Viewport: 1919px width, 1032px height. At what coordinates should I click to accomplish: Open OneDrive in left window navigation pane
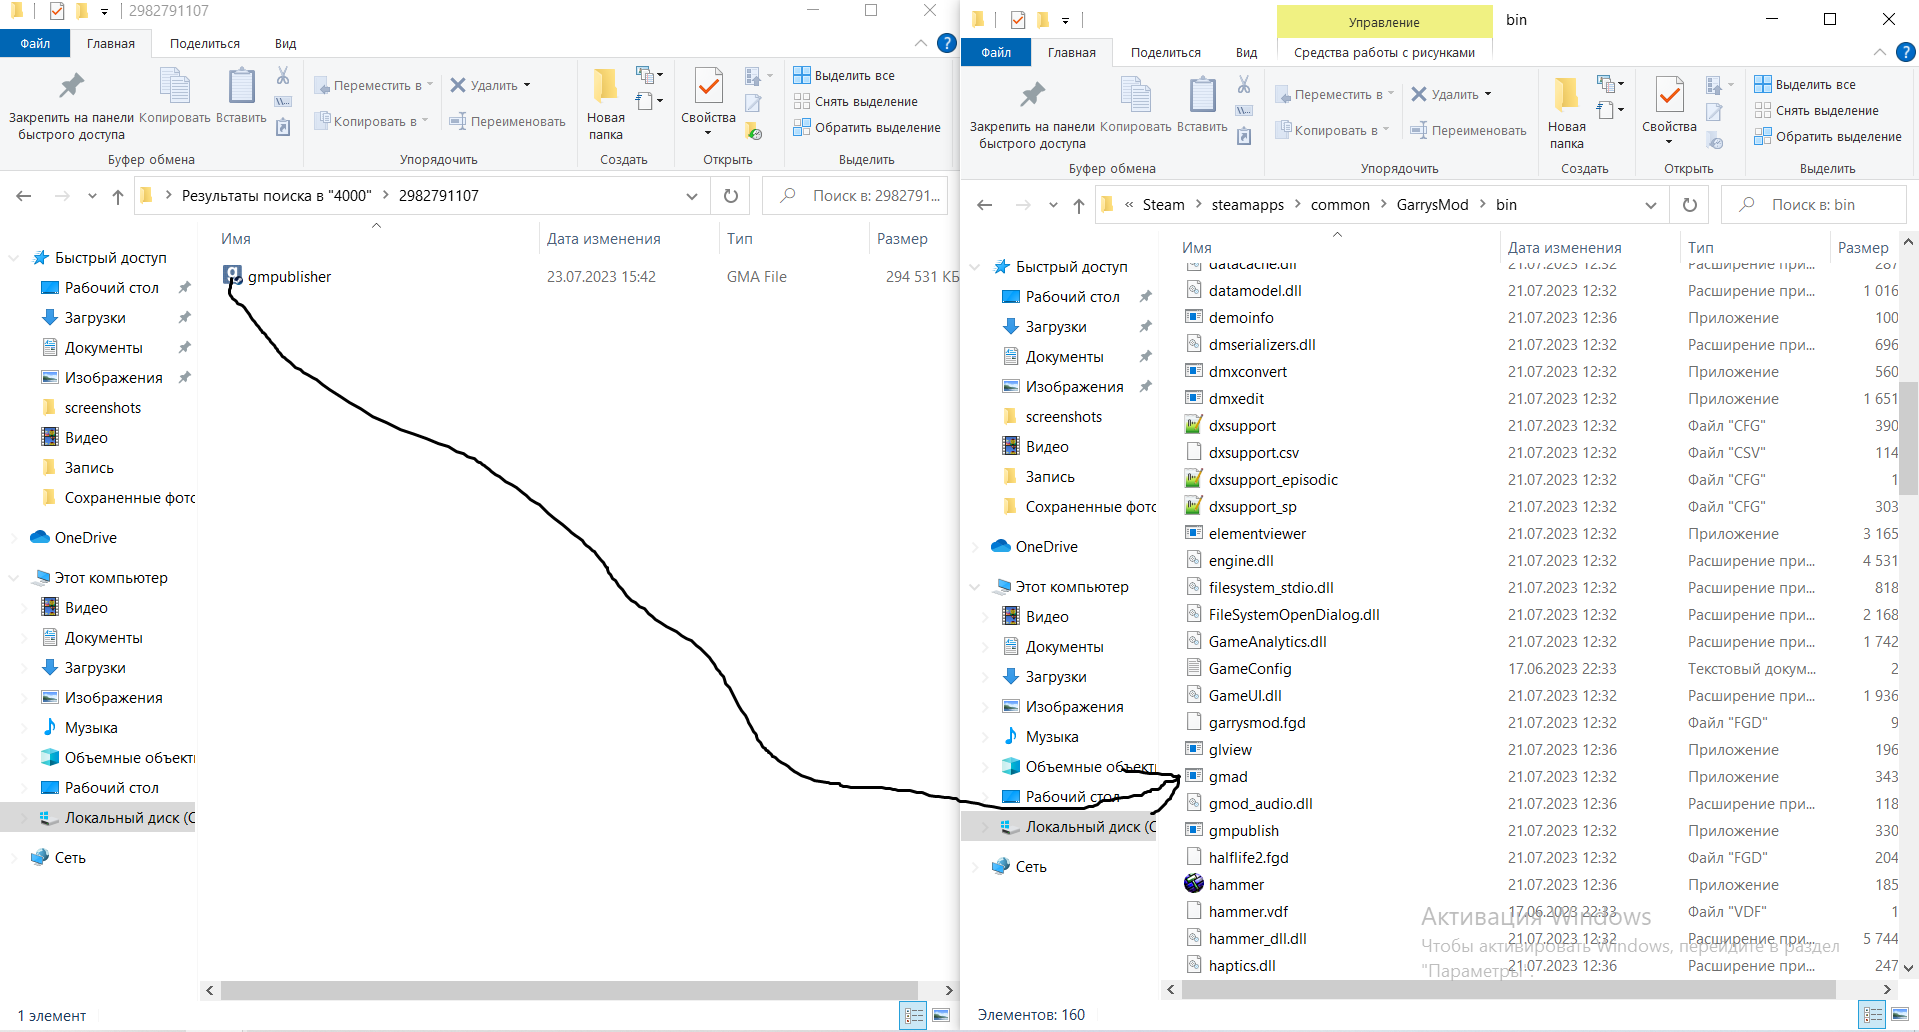[85, 538]
